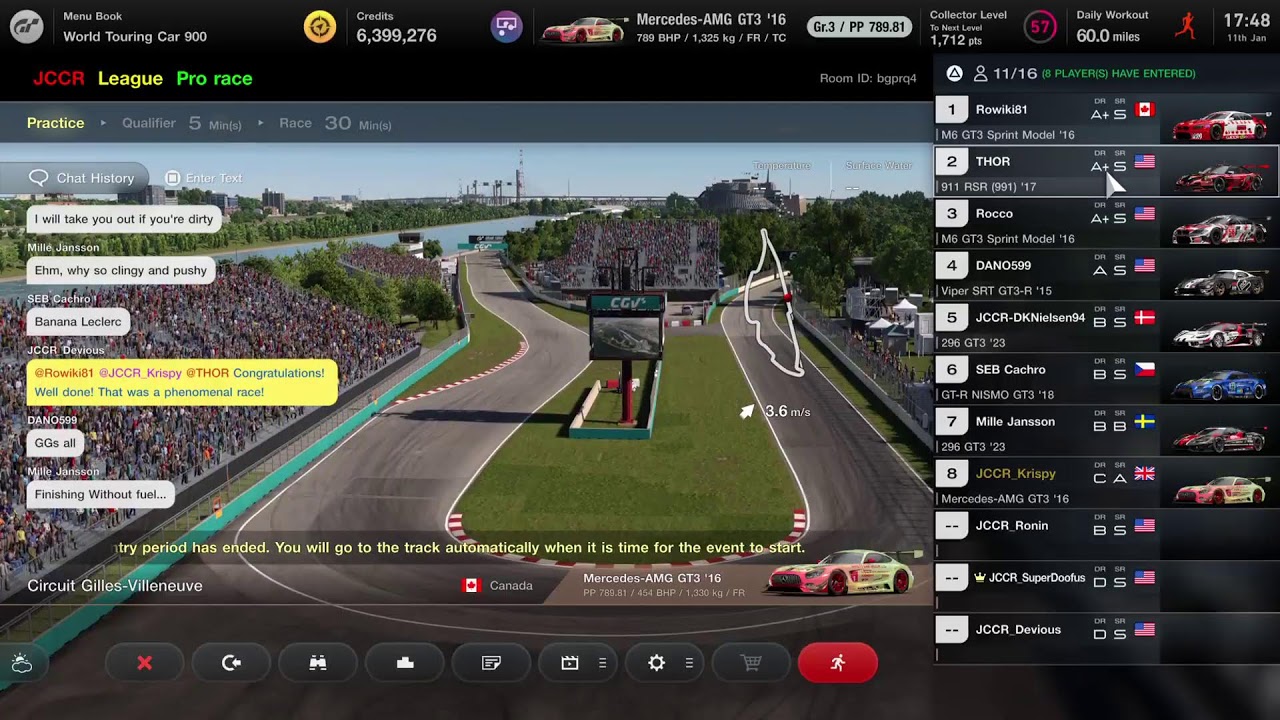Select the Practice session tab
1280x720 pixels.
(x=56, y=123)
